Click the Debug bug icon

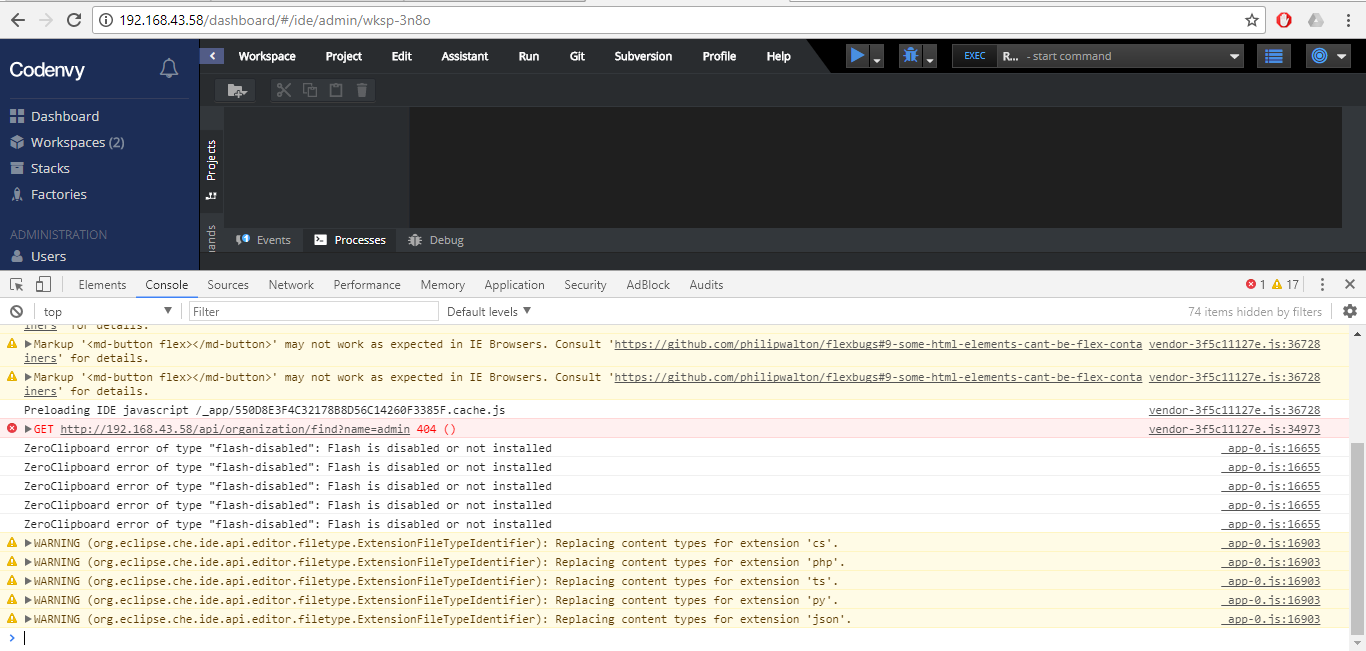908,55
